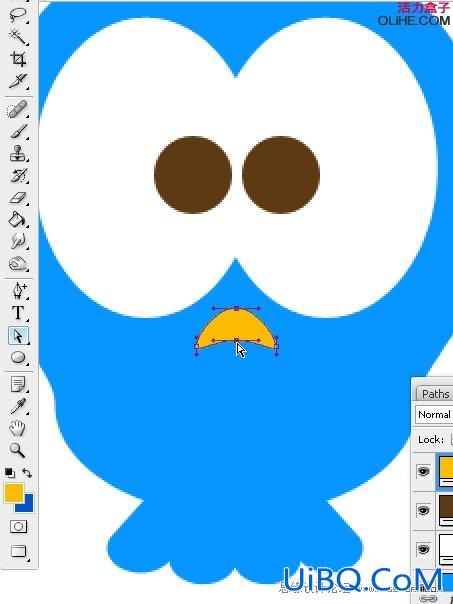The width and height of the screenshot is (453, 604).
Task: Select the Type tool
Action: tap(18, 313)
